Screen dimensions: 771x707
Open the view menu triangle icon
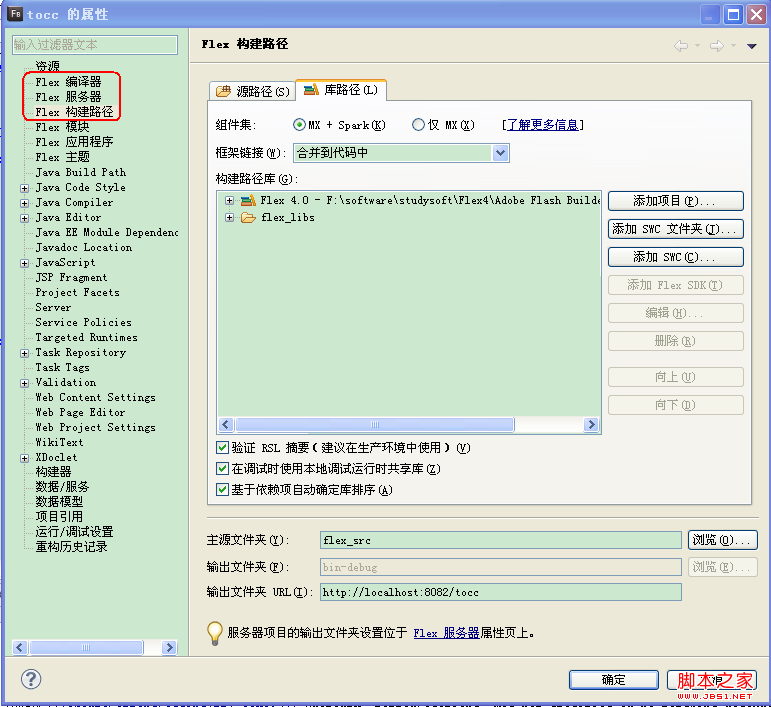(751, 46)
